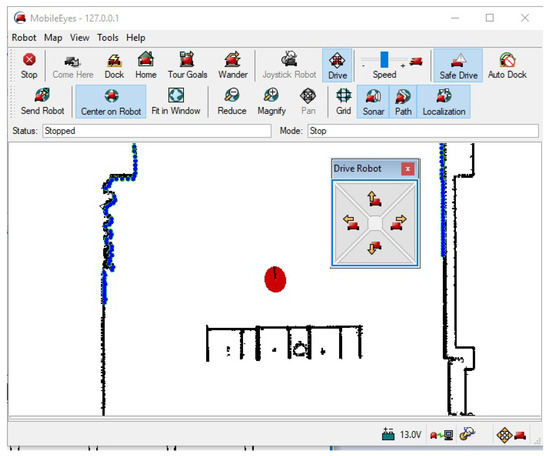The height and width of the screenshot is (456, 550).
Task: Adjust the Speed slider handle
Action: click(x=384, y=59)
